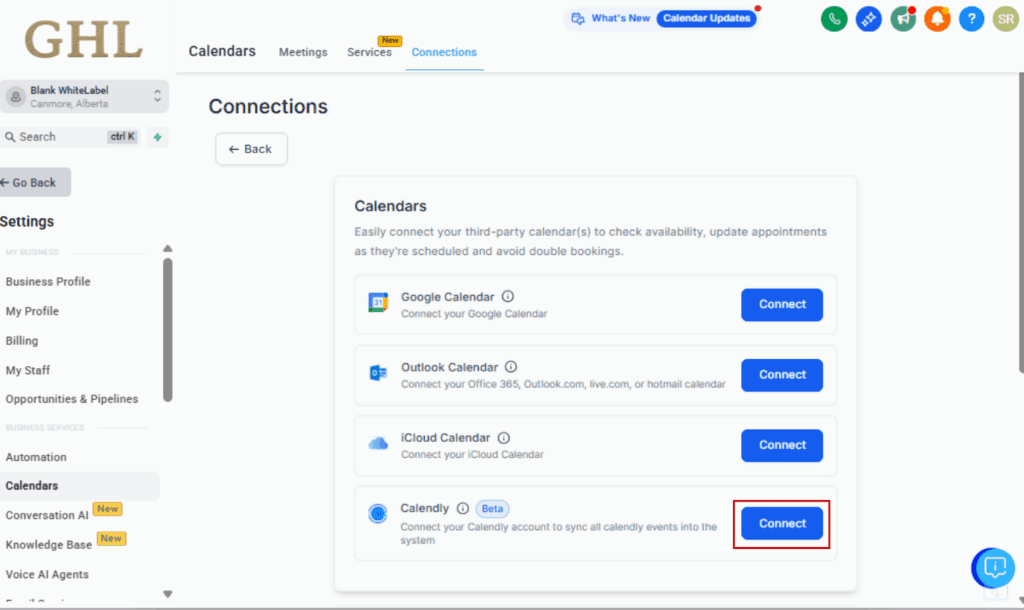Click the Calendars header tab

[222, 51]
